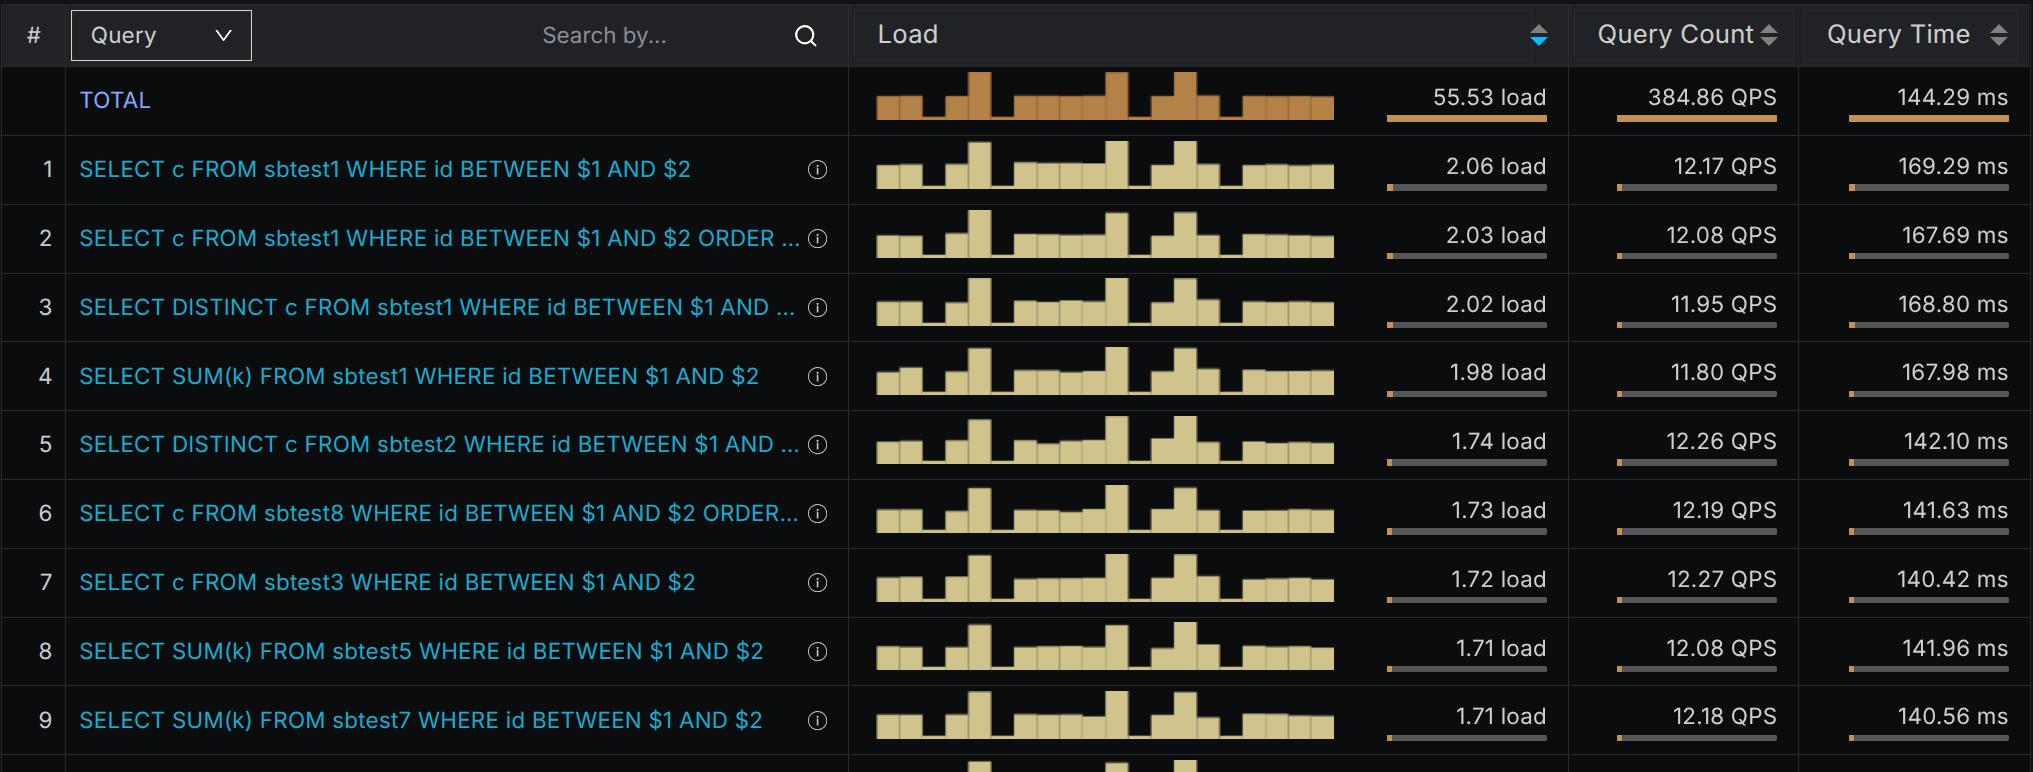Screen dimensions: 2033x772
Task: Open SELECT SUM(k) FROM sbtest5 query
Action: [421, 652]
